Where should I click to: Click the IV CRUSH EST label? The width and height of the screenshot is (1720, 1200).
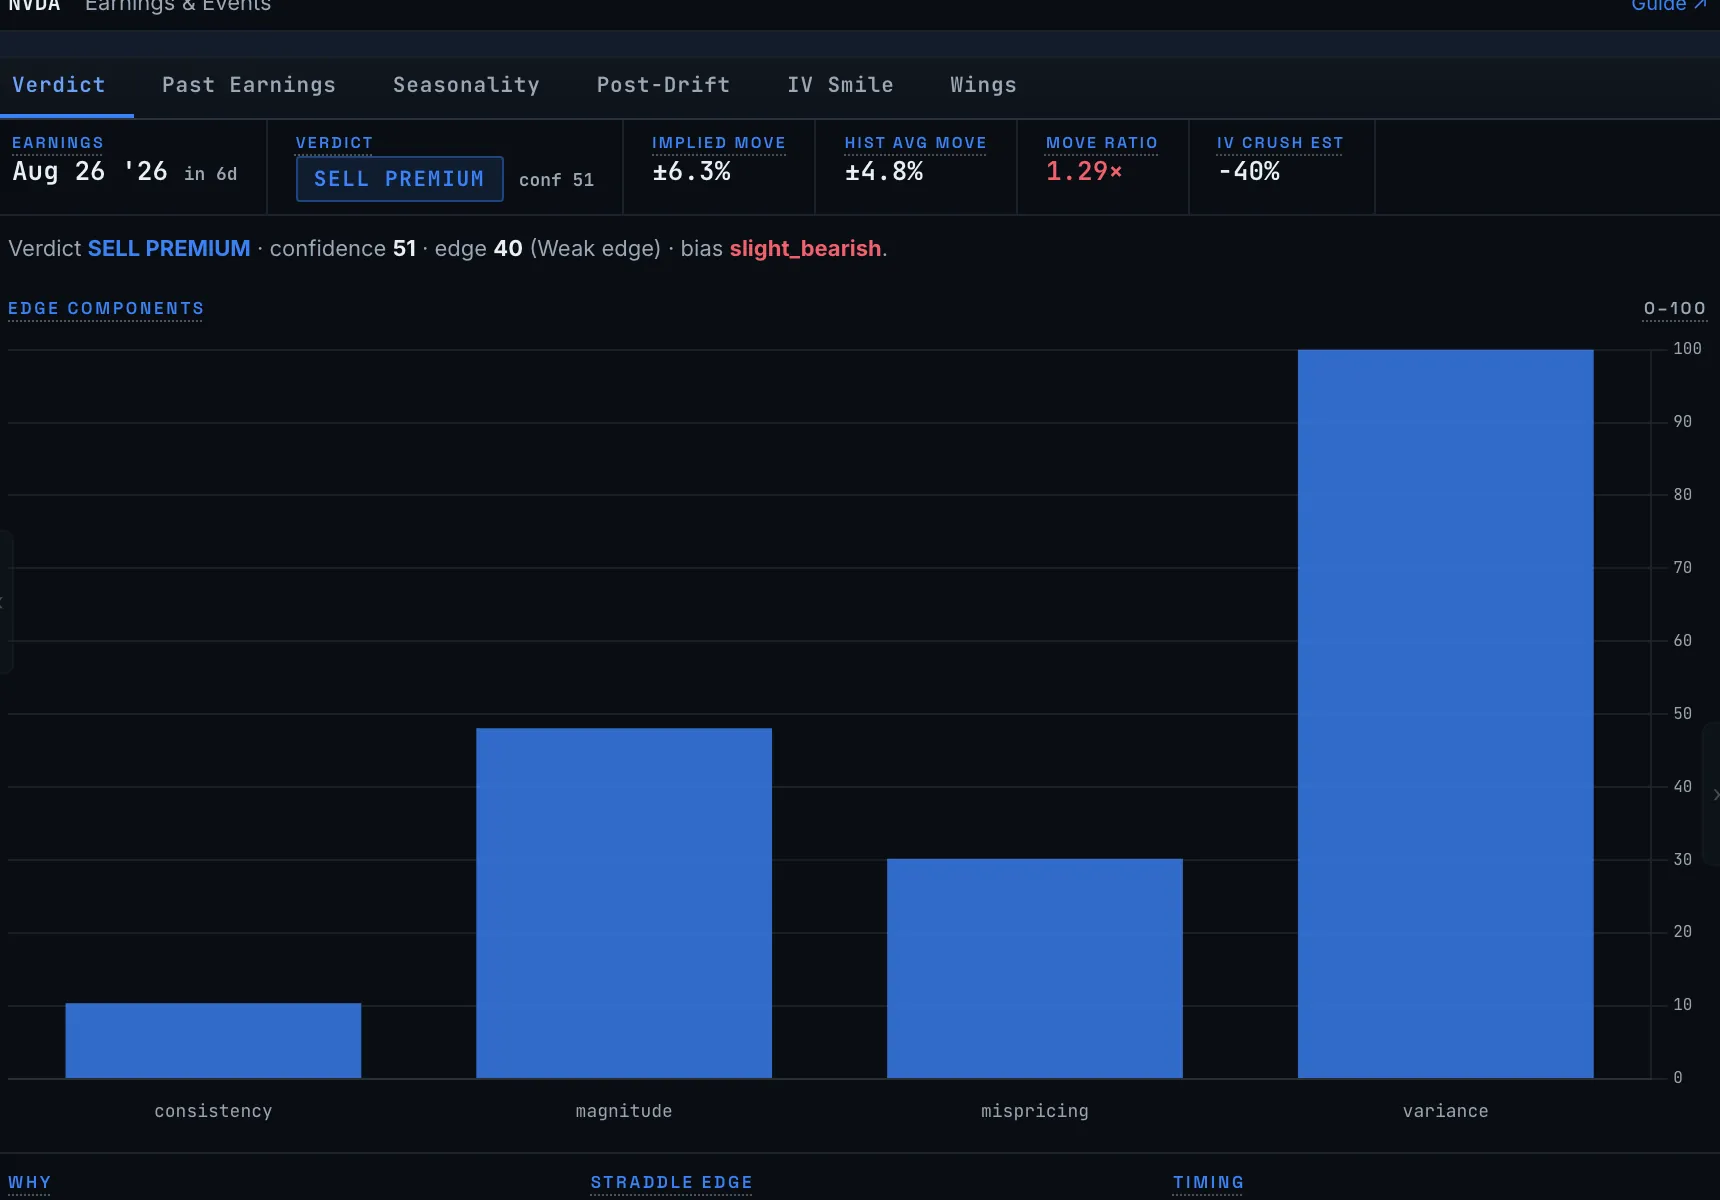point(1280,143)
